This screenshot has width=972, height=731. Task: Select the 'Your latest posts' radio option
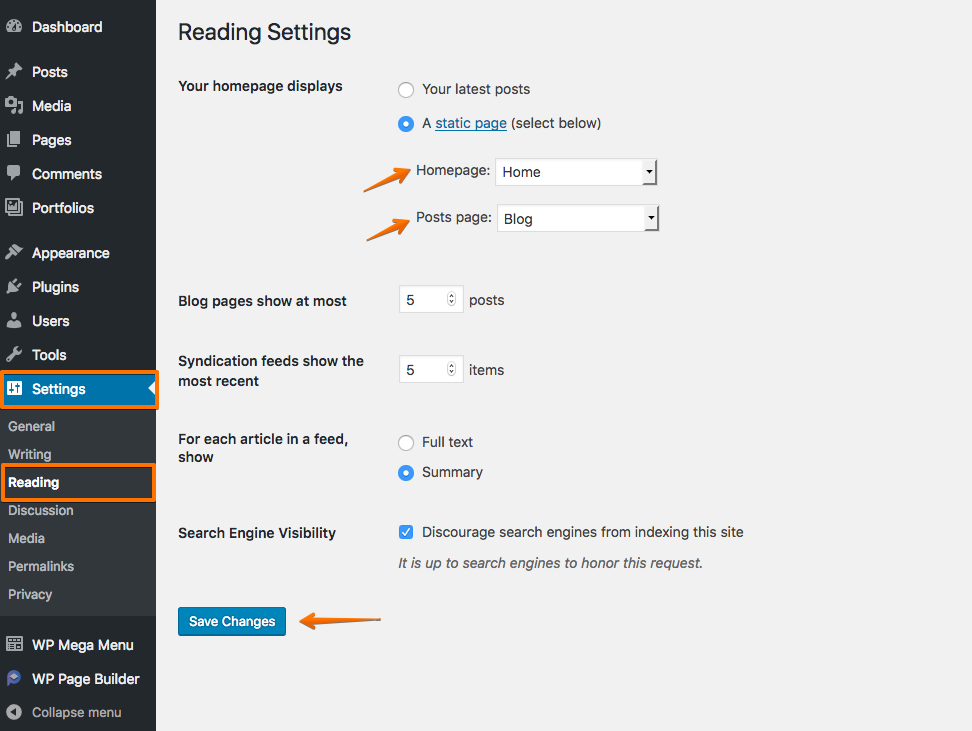tap(406, 90)
